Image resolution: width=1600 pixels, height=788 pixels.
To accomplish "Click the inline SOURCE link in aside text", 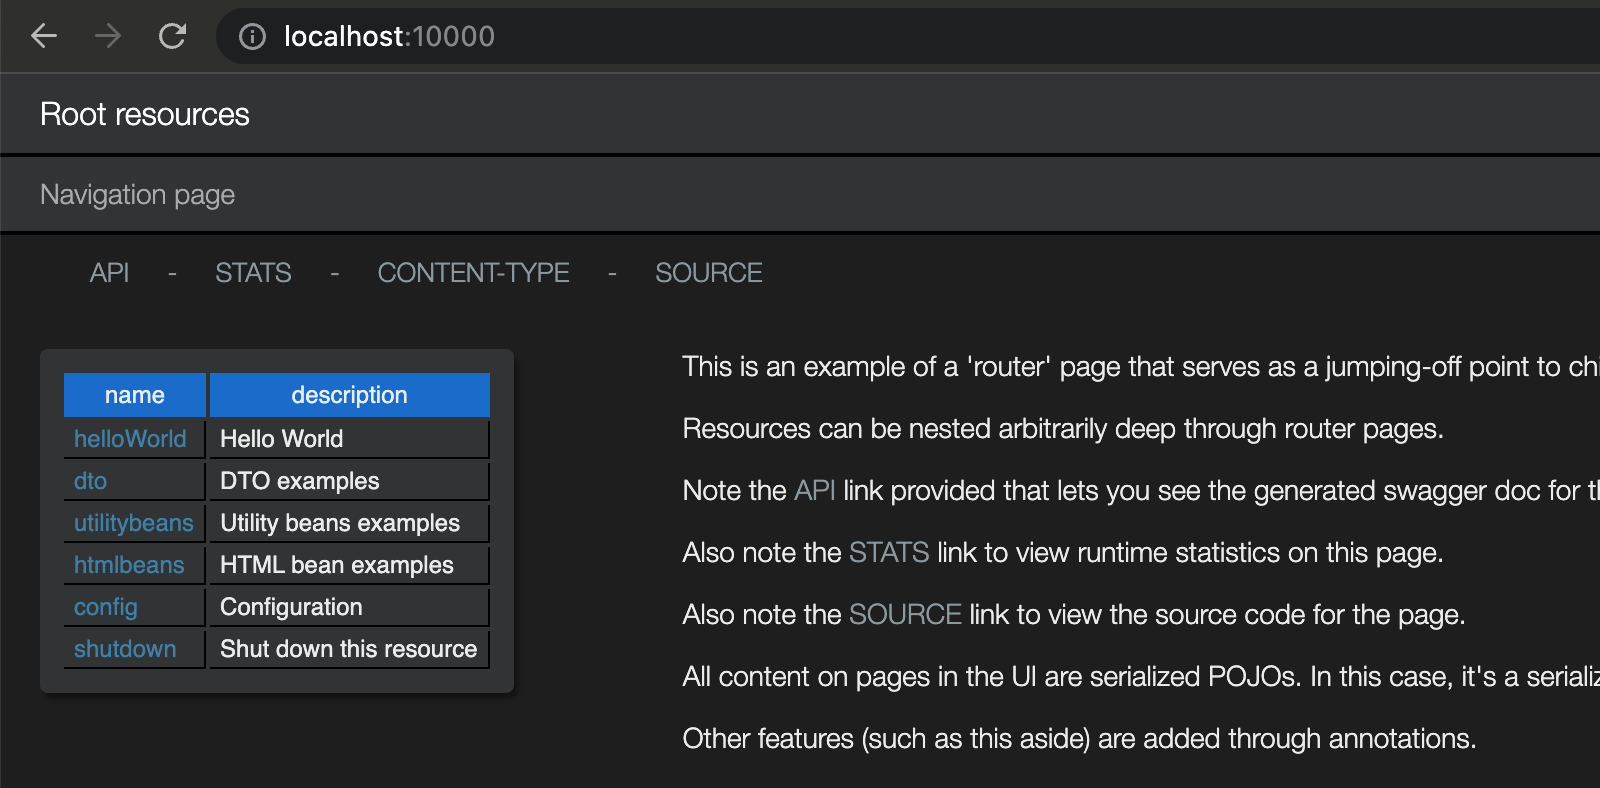I will tap(905, 615).
